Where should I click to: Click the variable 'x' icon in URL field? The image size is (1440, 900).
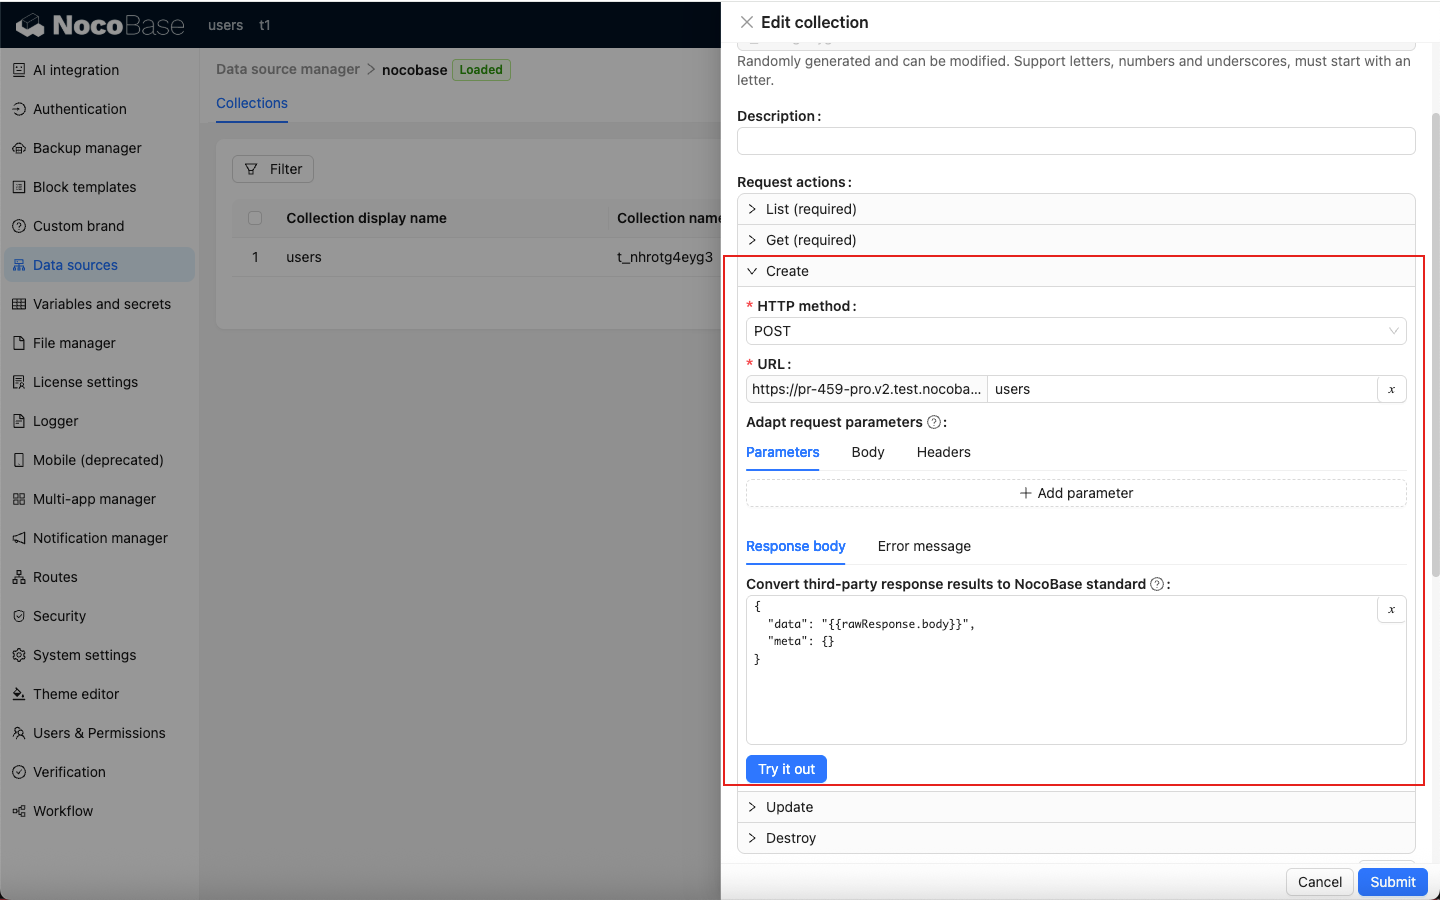point(1391,389)
